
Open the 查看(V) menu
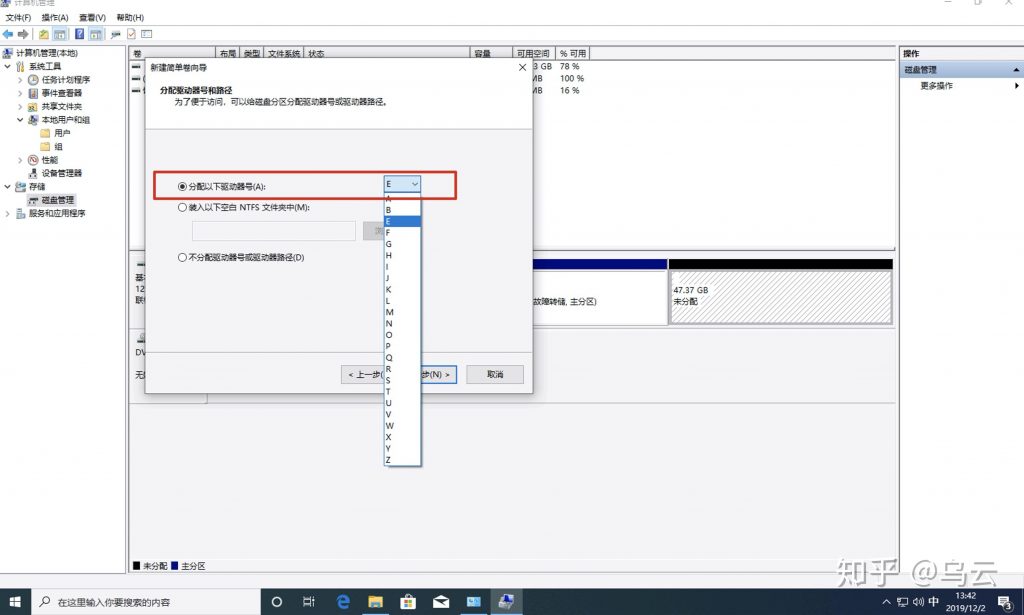[x=92, y=18]
